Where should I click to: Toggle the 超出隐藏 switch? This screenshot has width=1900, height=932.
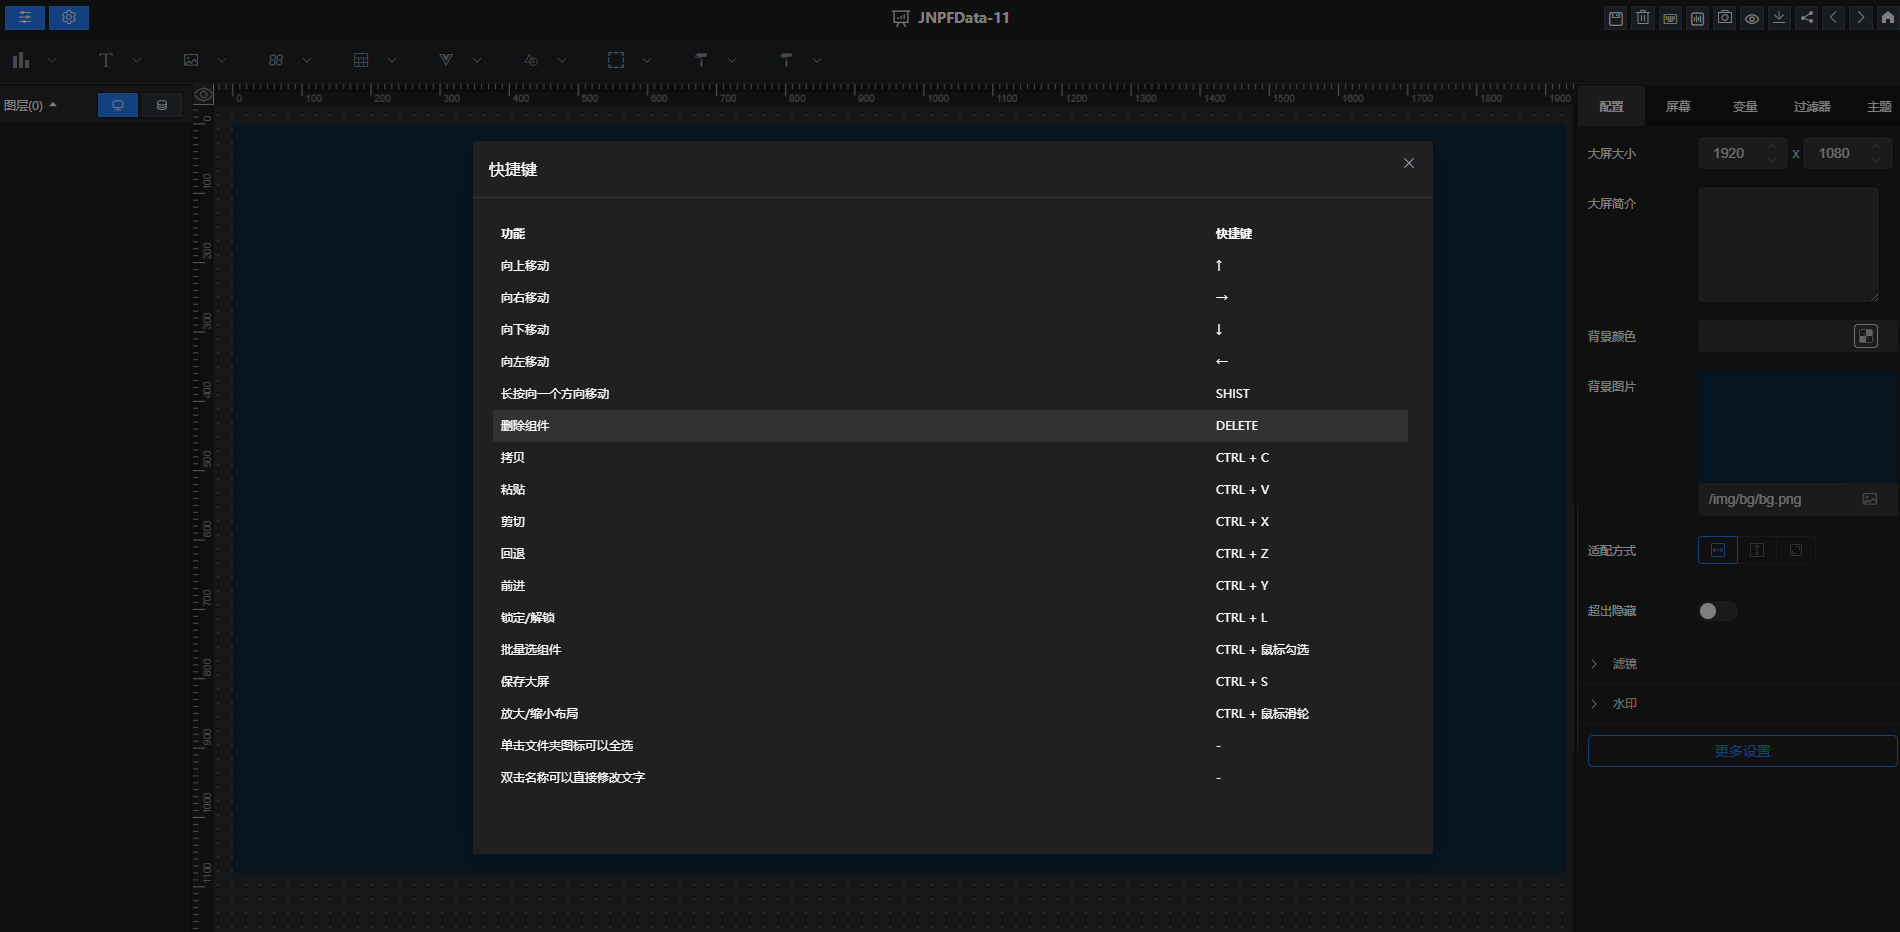coord(1717,611)
